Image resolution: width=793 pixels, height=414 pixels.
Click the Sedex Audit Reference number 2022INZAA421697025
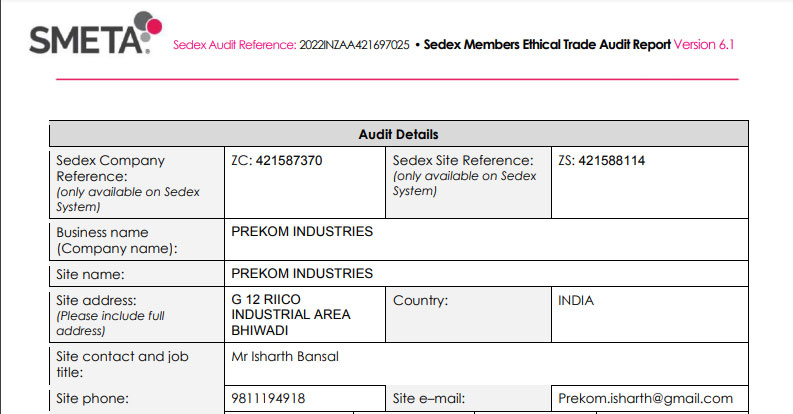354,45
